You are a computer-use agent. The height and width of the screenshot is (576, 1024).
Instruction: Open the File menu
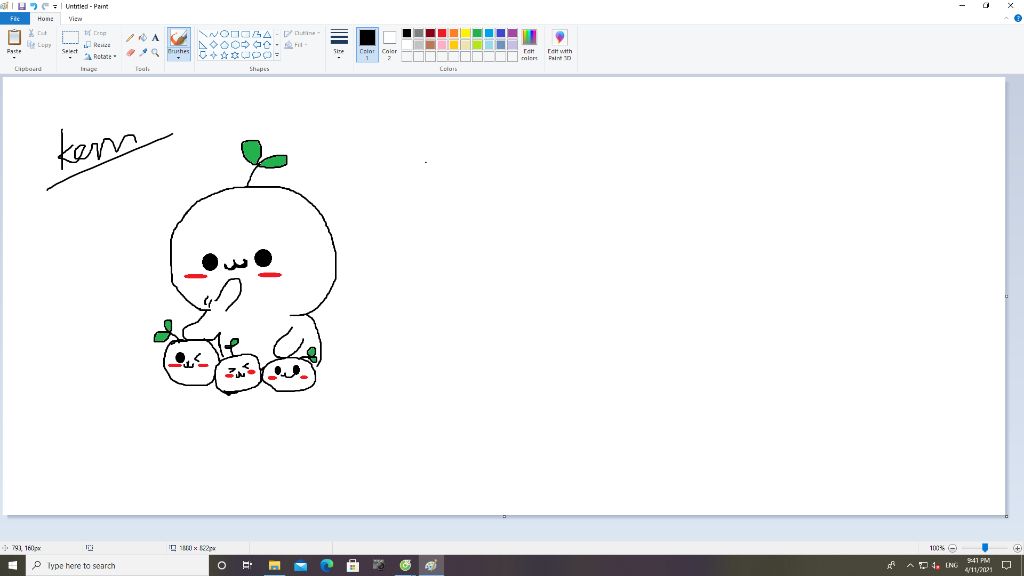click(x=14, y=18)
